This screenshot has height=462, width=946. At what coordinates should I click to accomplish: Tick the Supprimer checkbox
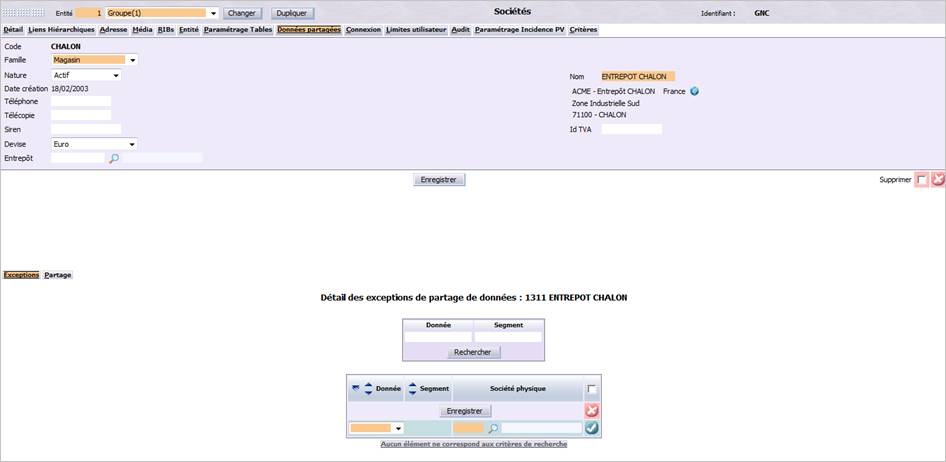pos(922,180)
